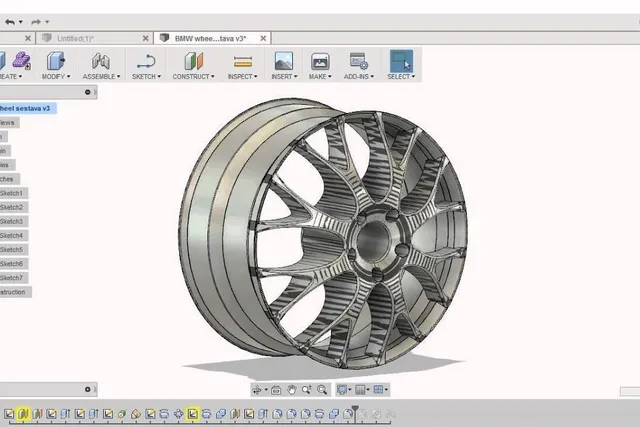Click the Named Views browser item
The height and width of the screenshot is (427, 640).
8,123
